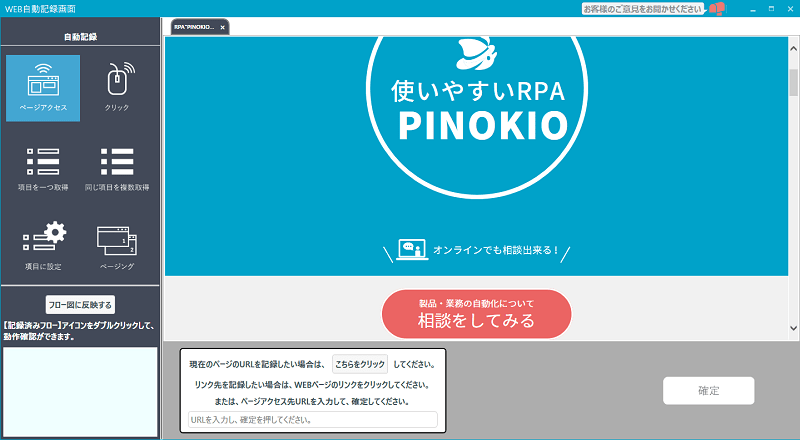Viewport: 800px width, 440px height.
Task: Open the お客様のご意見をお聞かせください feedback link
Action: click(643, 9)
